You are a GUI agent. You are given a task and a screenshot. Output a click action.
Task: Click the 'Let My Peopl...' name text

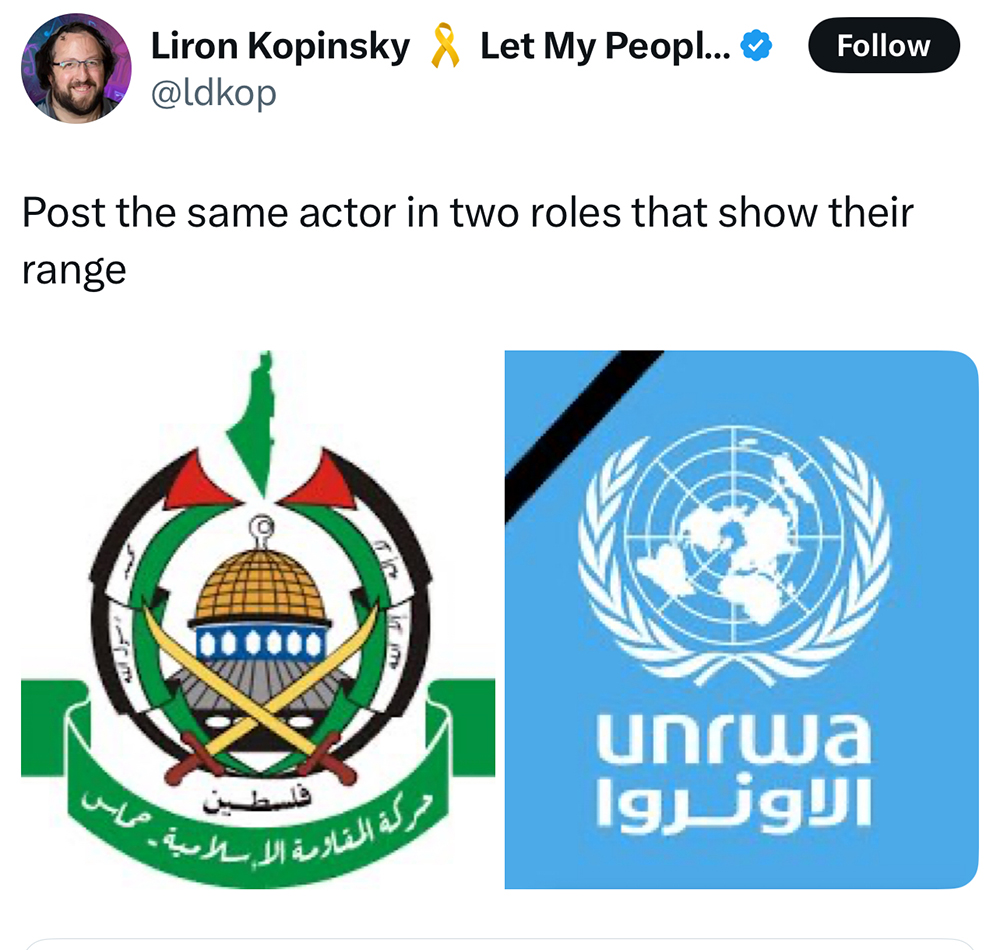[x=605, y=47]
